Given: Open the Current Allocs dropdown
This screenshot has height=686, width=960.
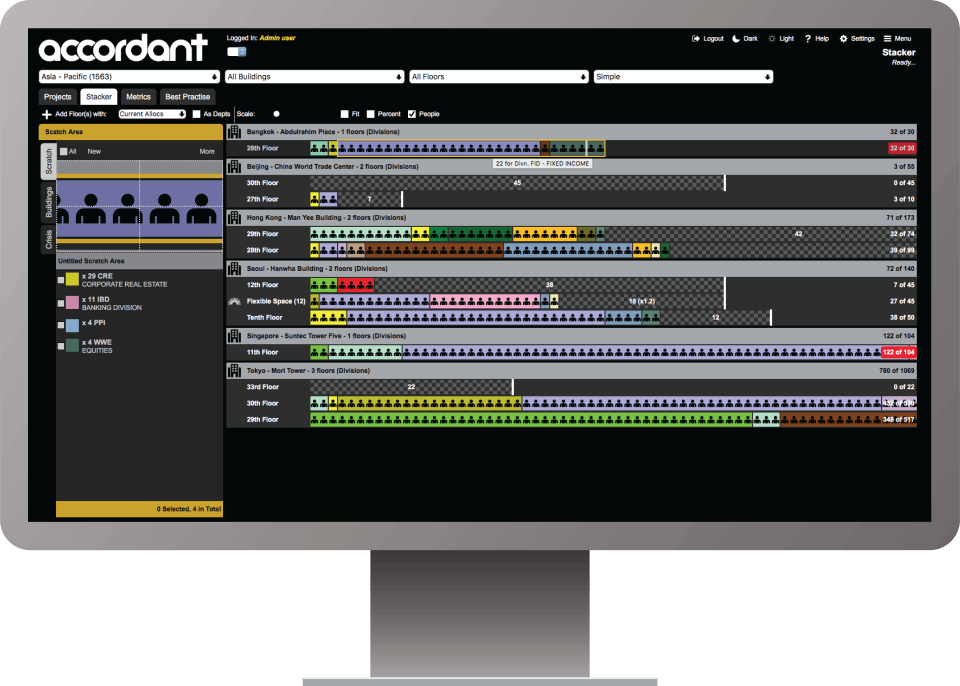Looking at the screenshot, I should [152, 114].
